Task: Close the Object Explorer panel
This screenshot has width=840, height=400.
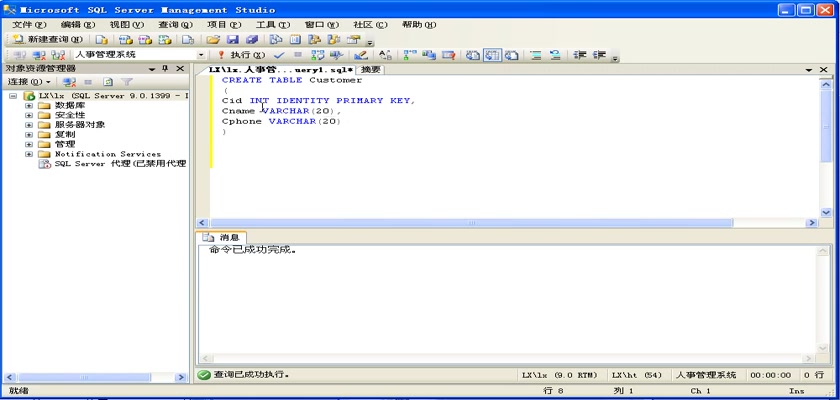Action: (x=181, y=69)
